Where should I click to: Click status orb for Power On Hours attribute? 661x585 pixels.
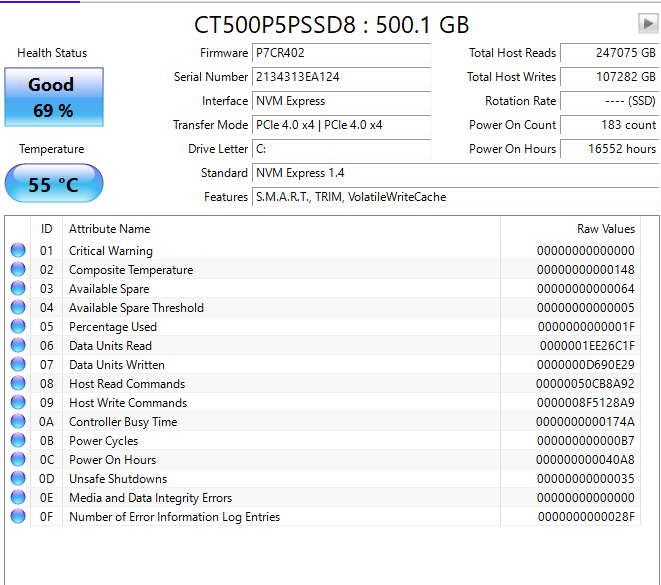pyautogui.click(x=18, y=459)
